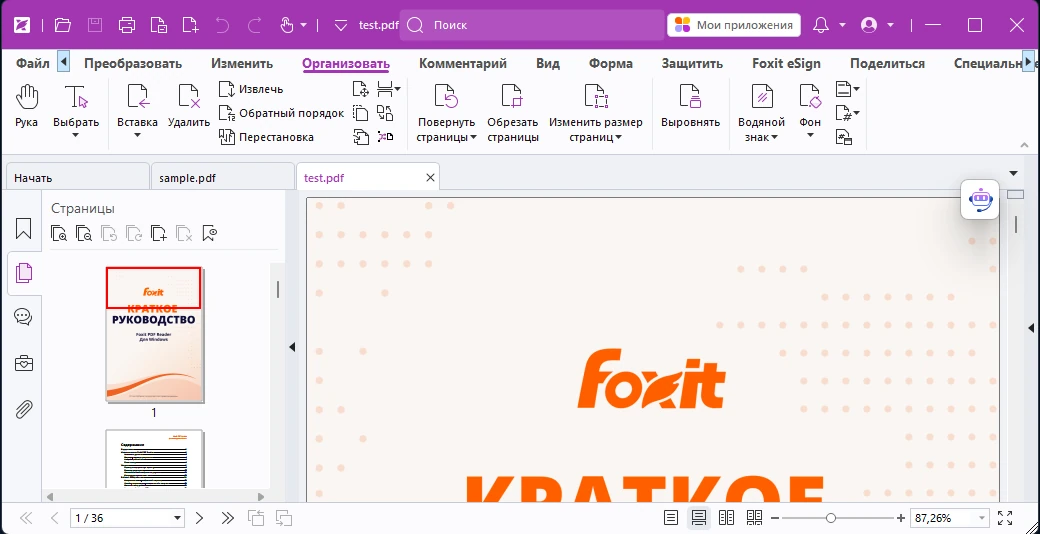This screenshot has height=534, width=1040.
Task: Jump to the last page arrow
Action: tap(228, 518)
